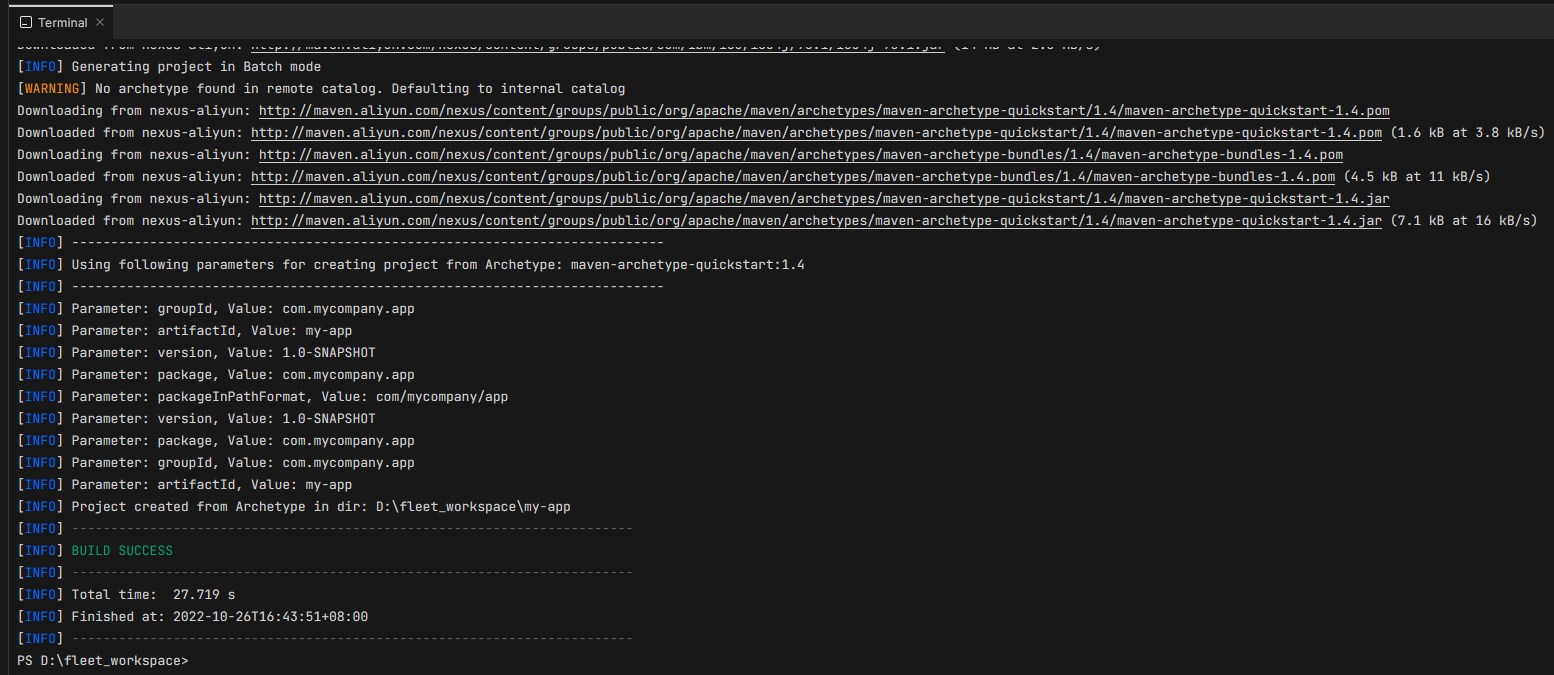Click the PS D:\fleet_workspace> command prompt
This screenshot has height=675, width=1554.
pyautogui.click(x=102, y=661)
